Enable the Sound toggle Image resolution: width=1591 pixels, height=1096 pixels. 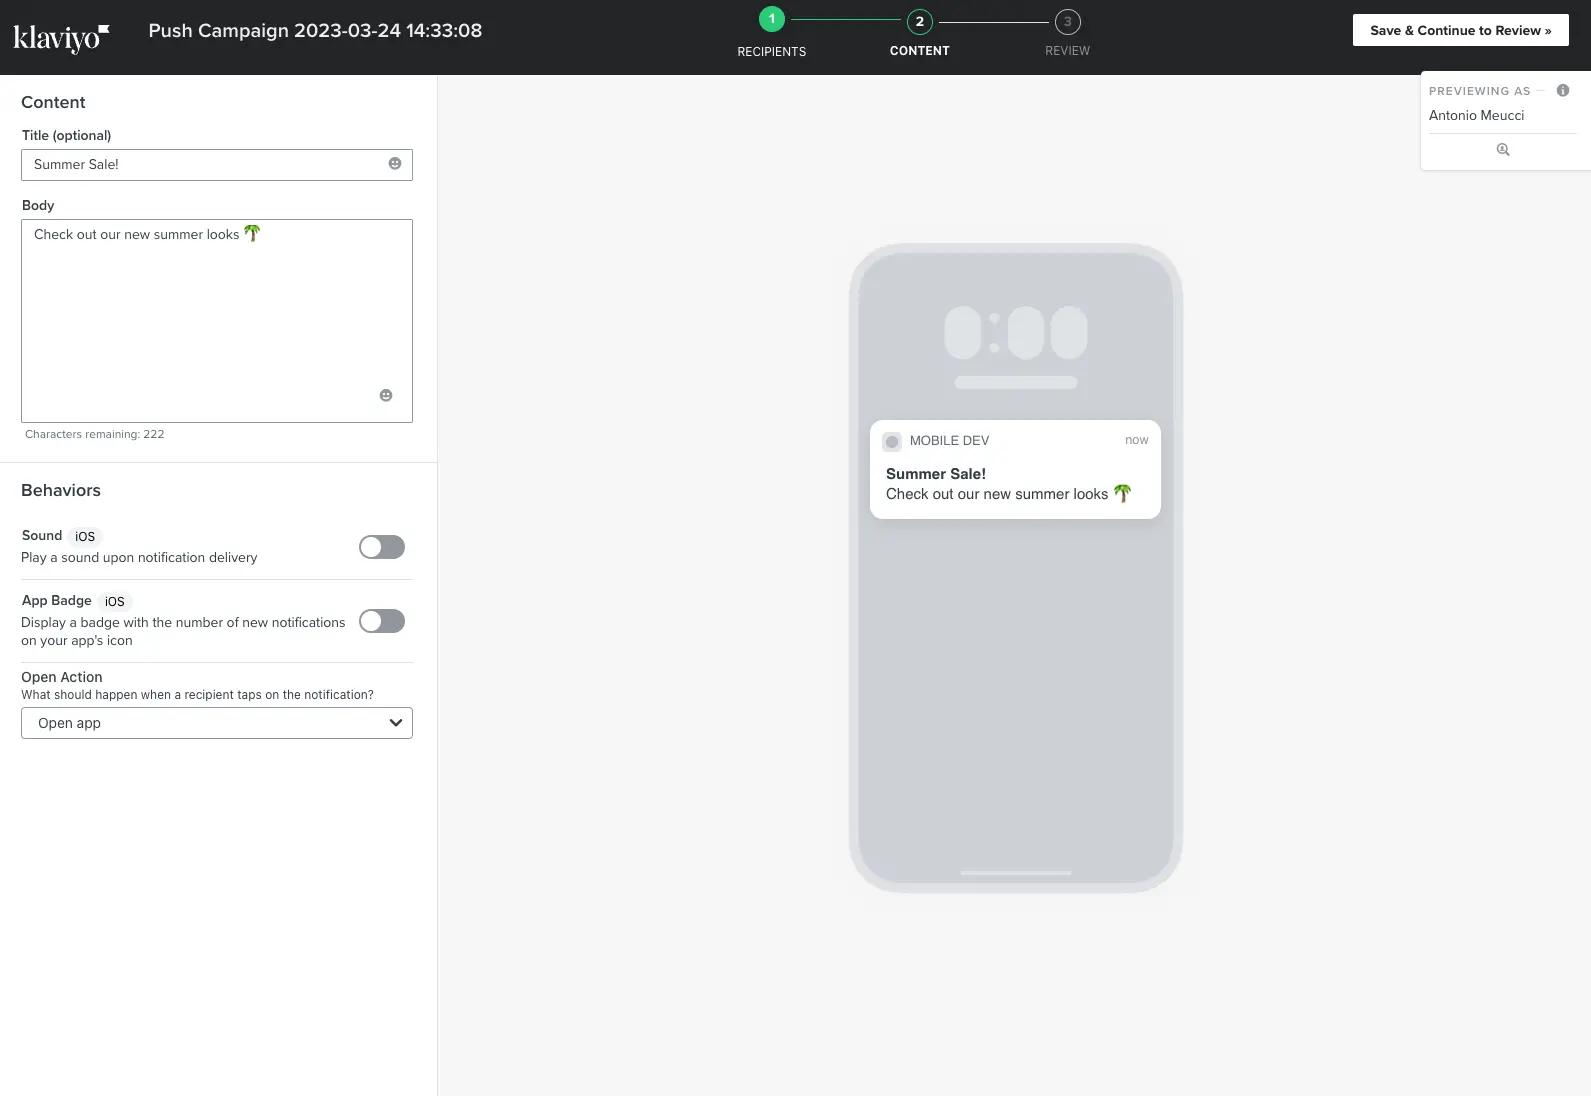382,547
